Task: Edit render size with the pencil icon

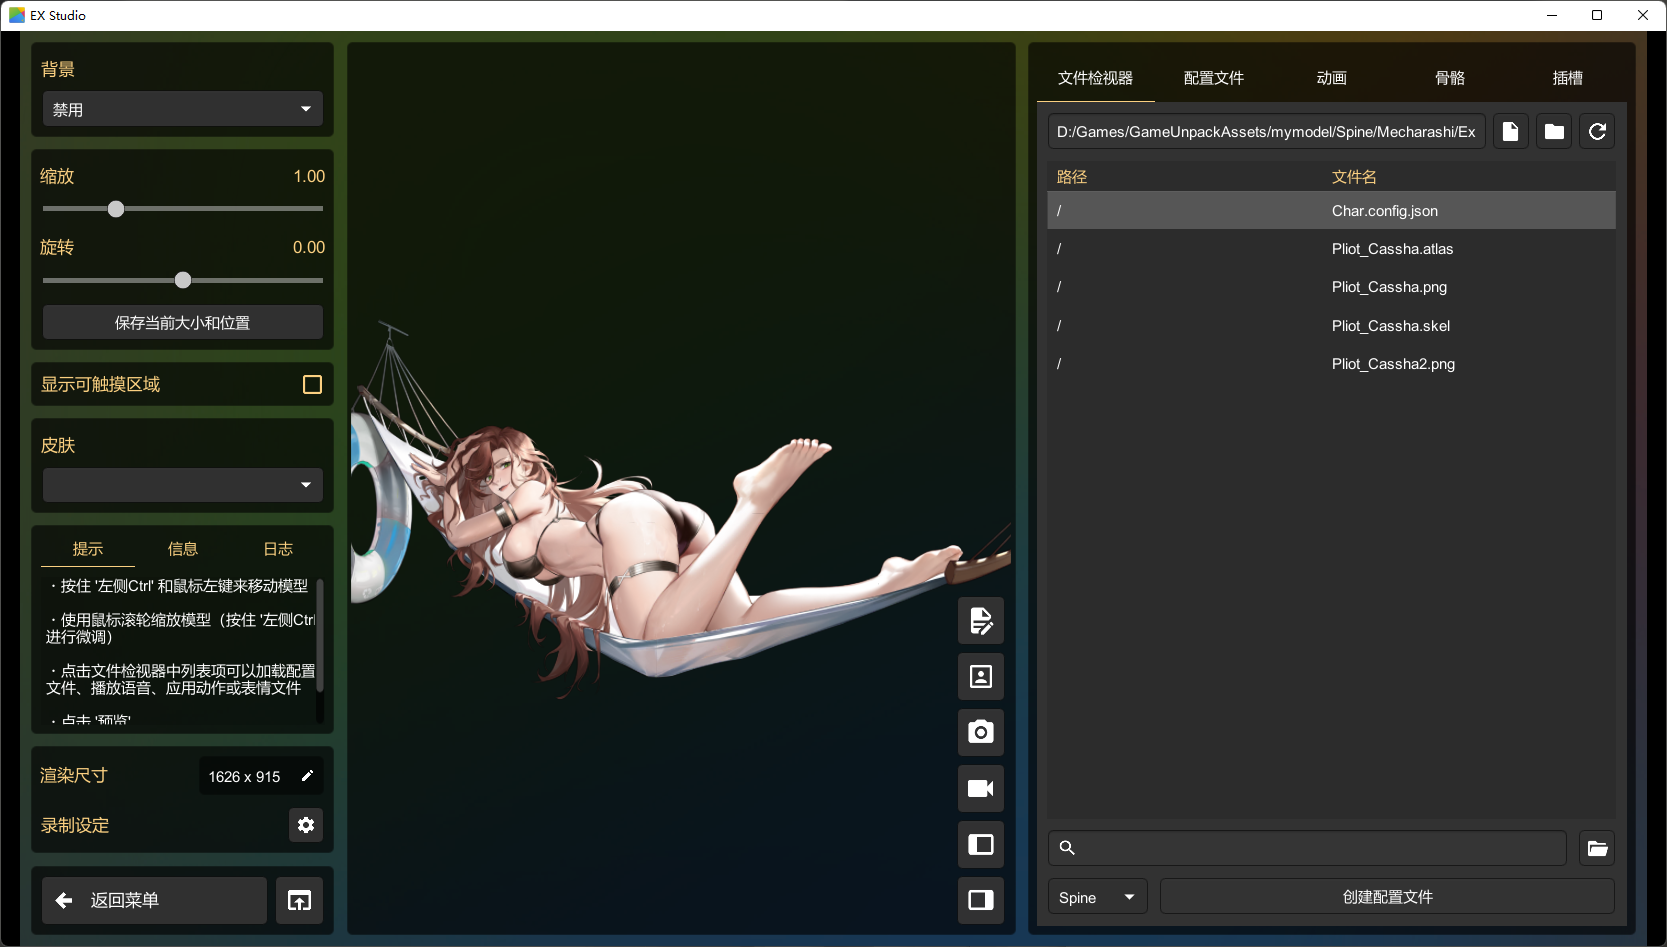Action: coord(307,776)
